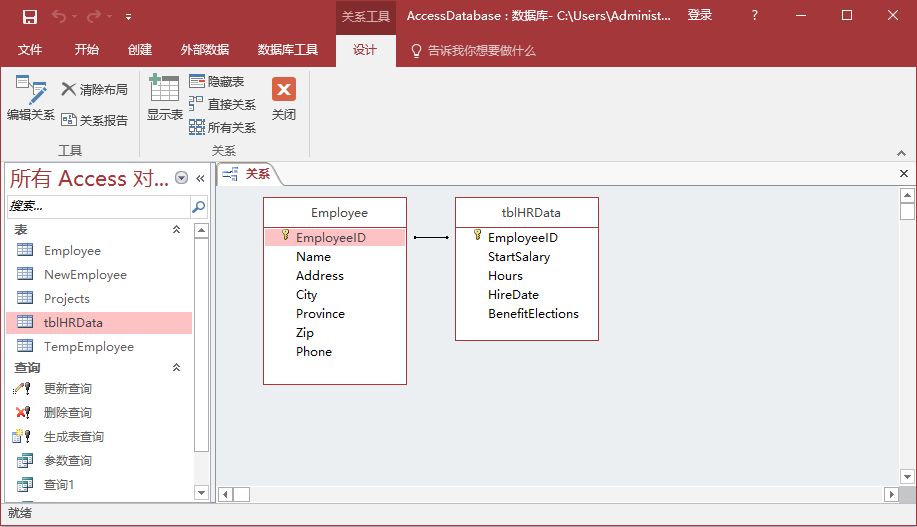Select the Projects table in navigation pane
917x527 pixels.
(67, 299)
